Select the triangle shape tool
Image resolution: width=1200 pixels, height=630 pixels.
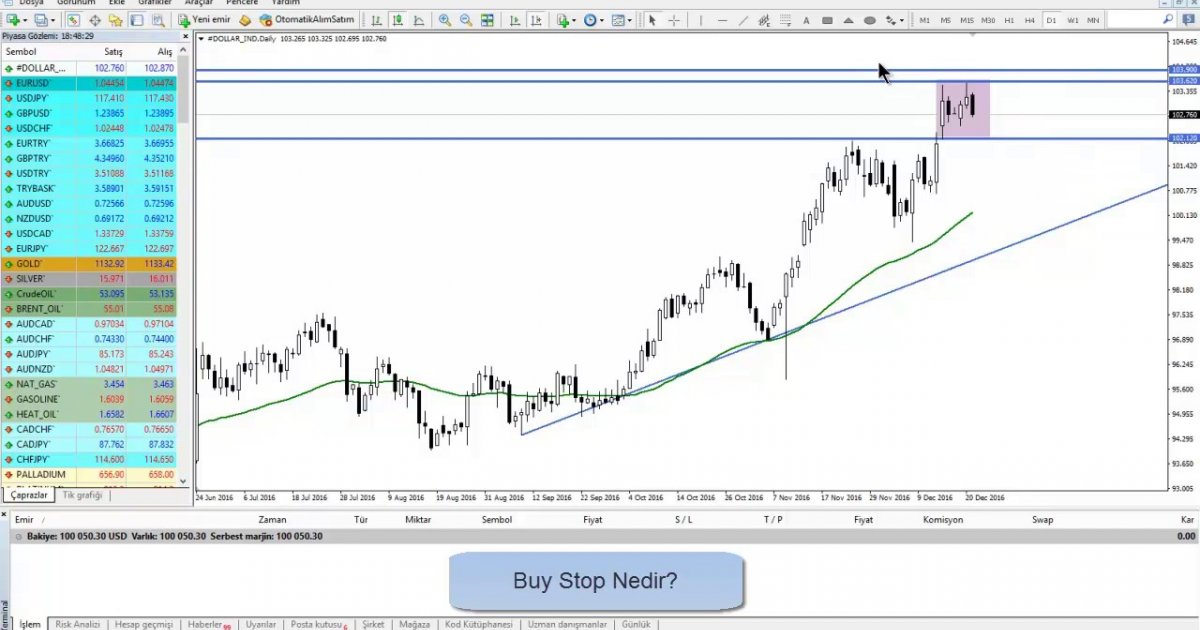pos(849,20)
